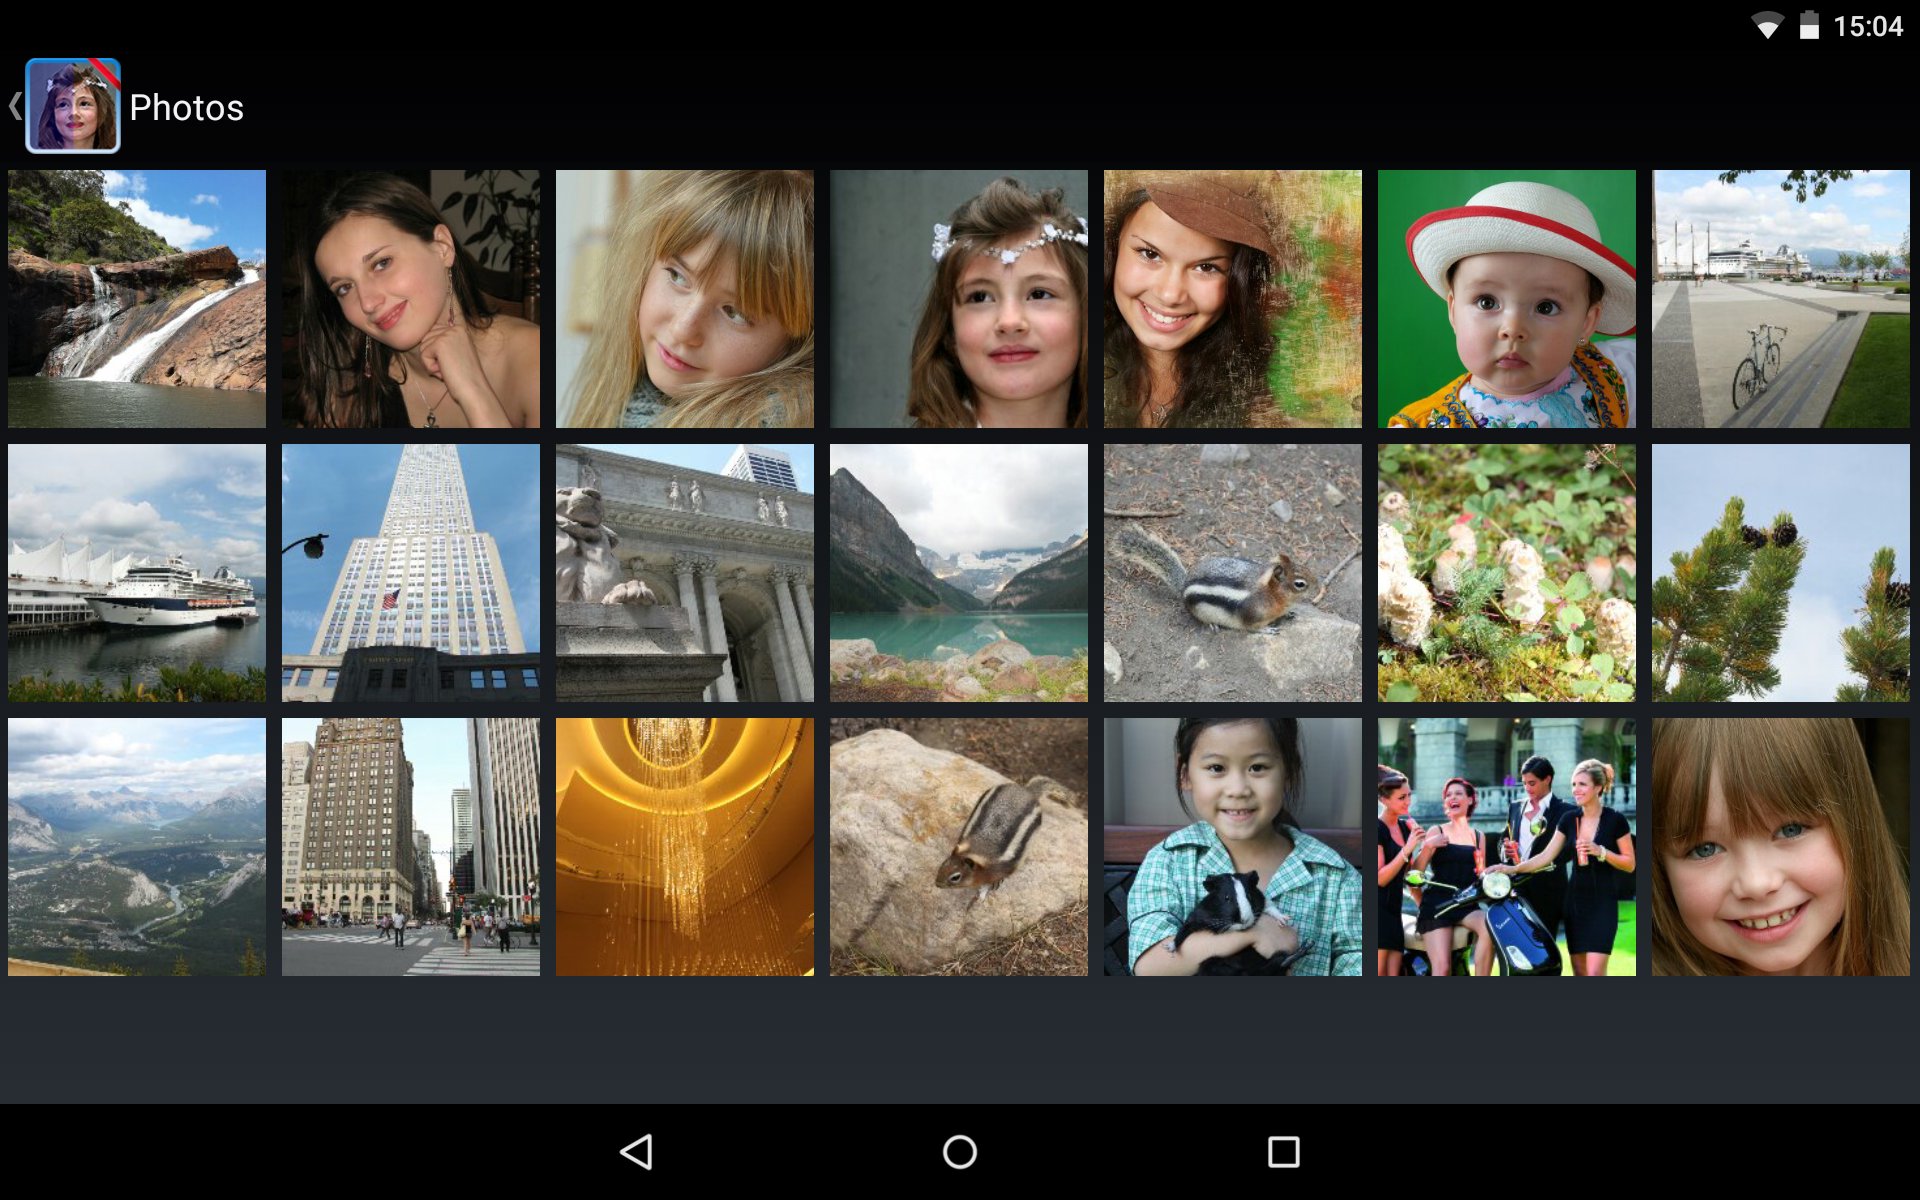Open the bicycle on promenade photo
Screen dimensions: 1920x1200
point(1781,297)
